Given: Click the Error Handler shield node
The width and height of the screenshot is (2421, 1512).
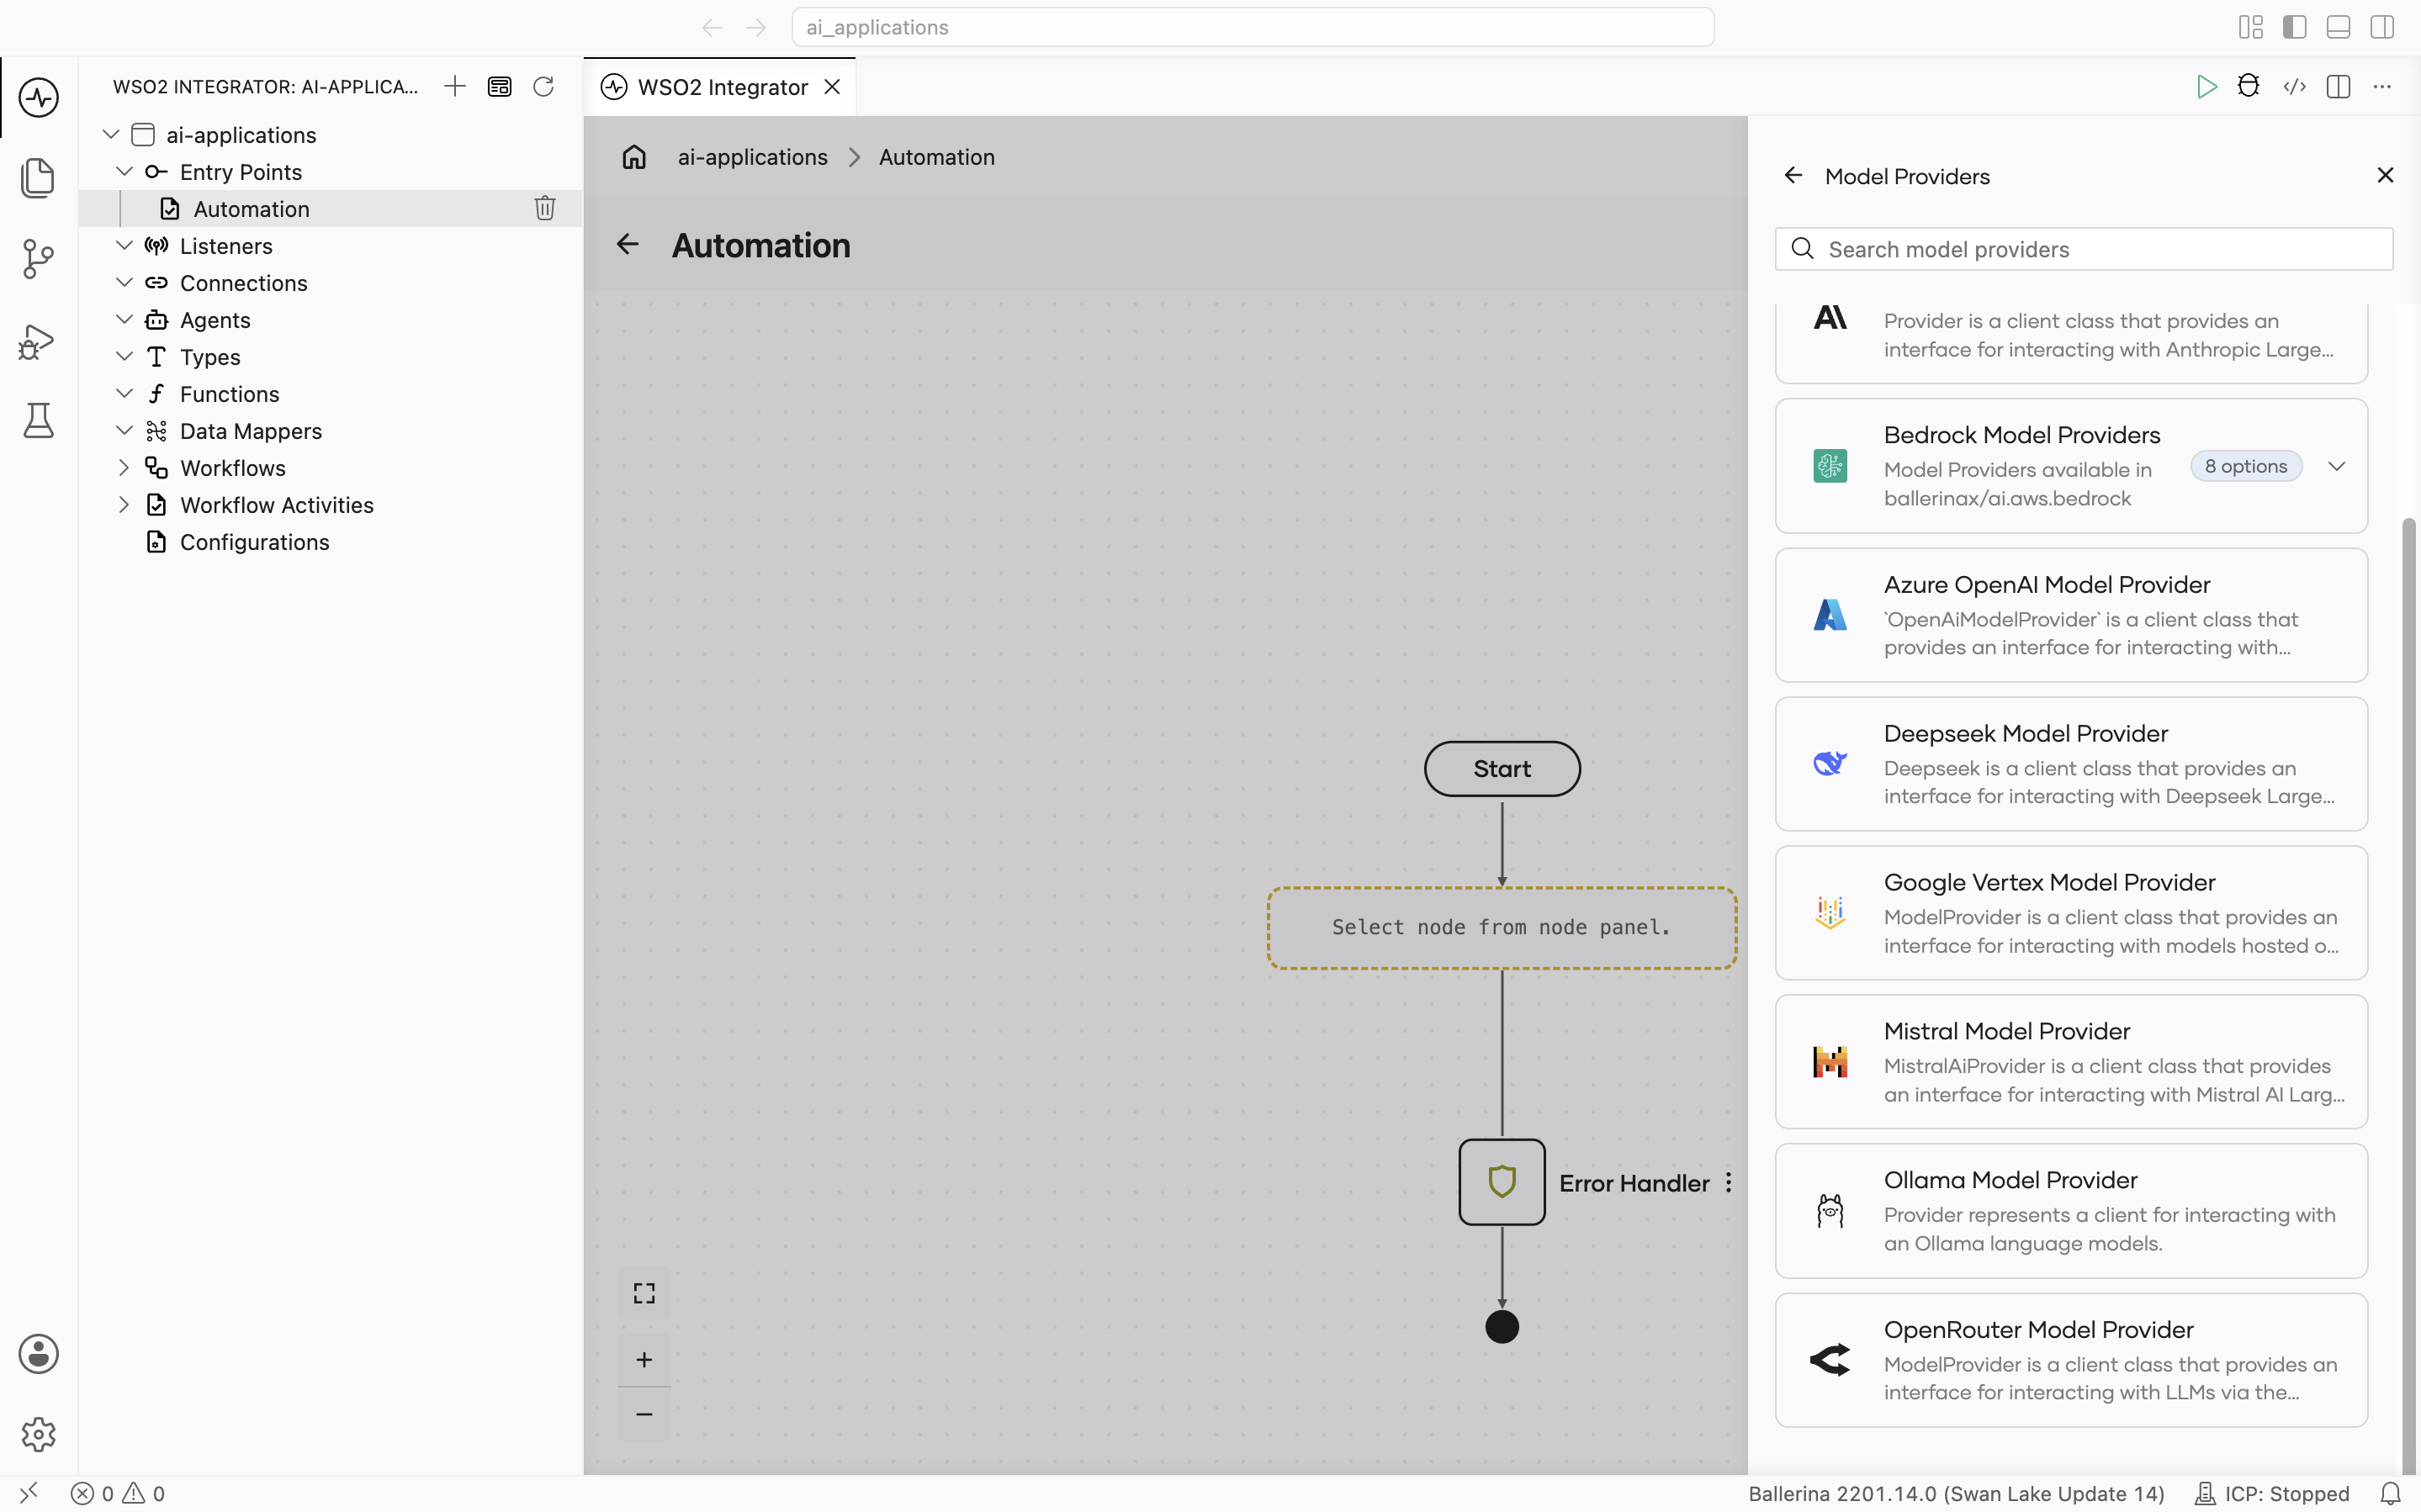Looking at the screenshot, I should click(1502, 1182).
